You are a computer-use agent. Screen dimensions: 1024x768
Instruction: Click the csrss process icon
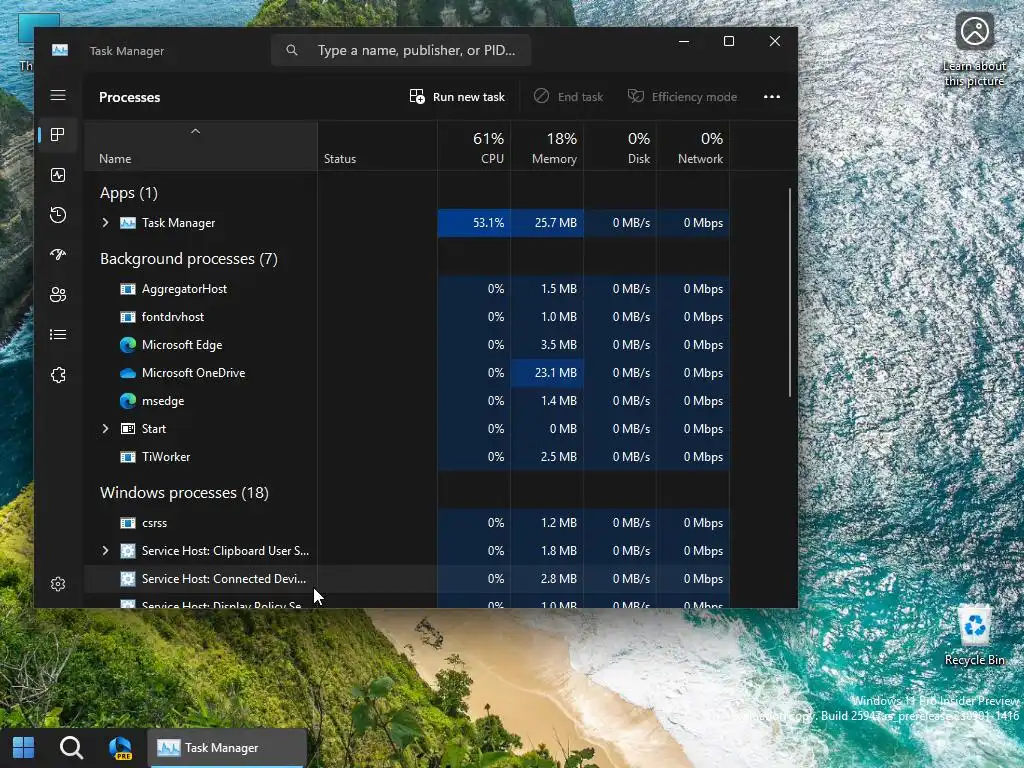click(128, 523)
